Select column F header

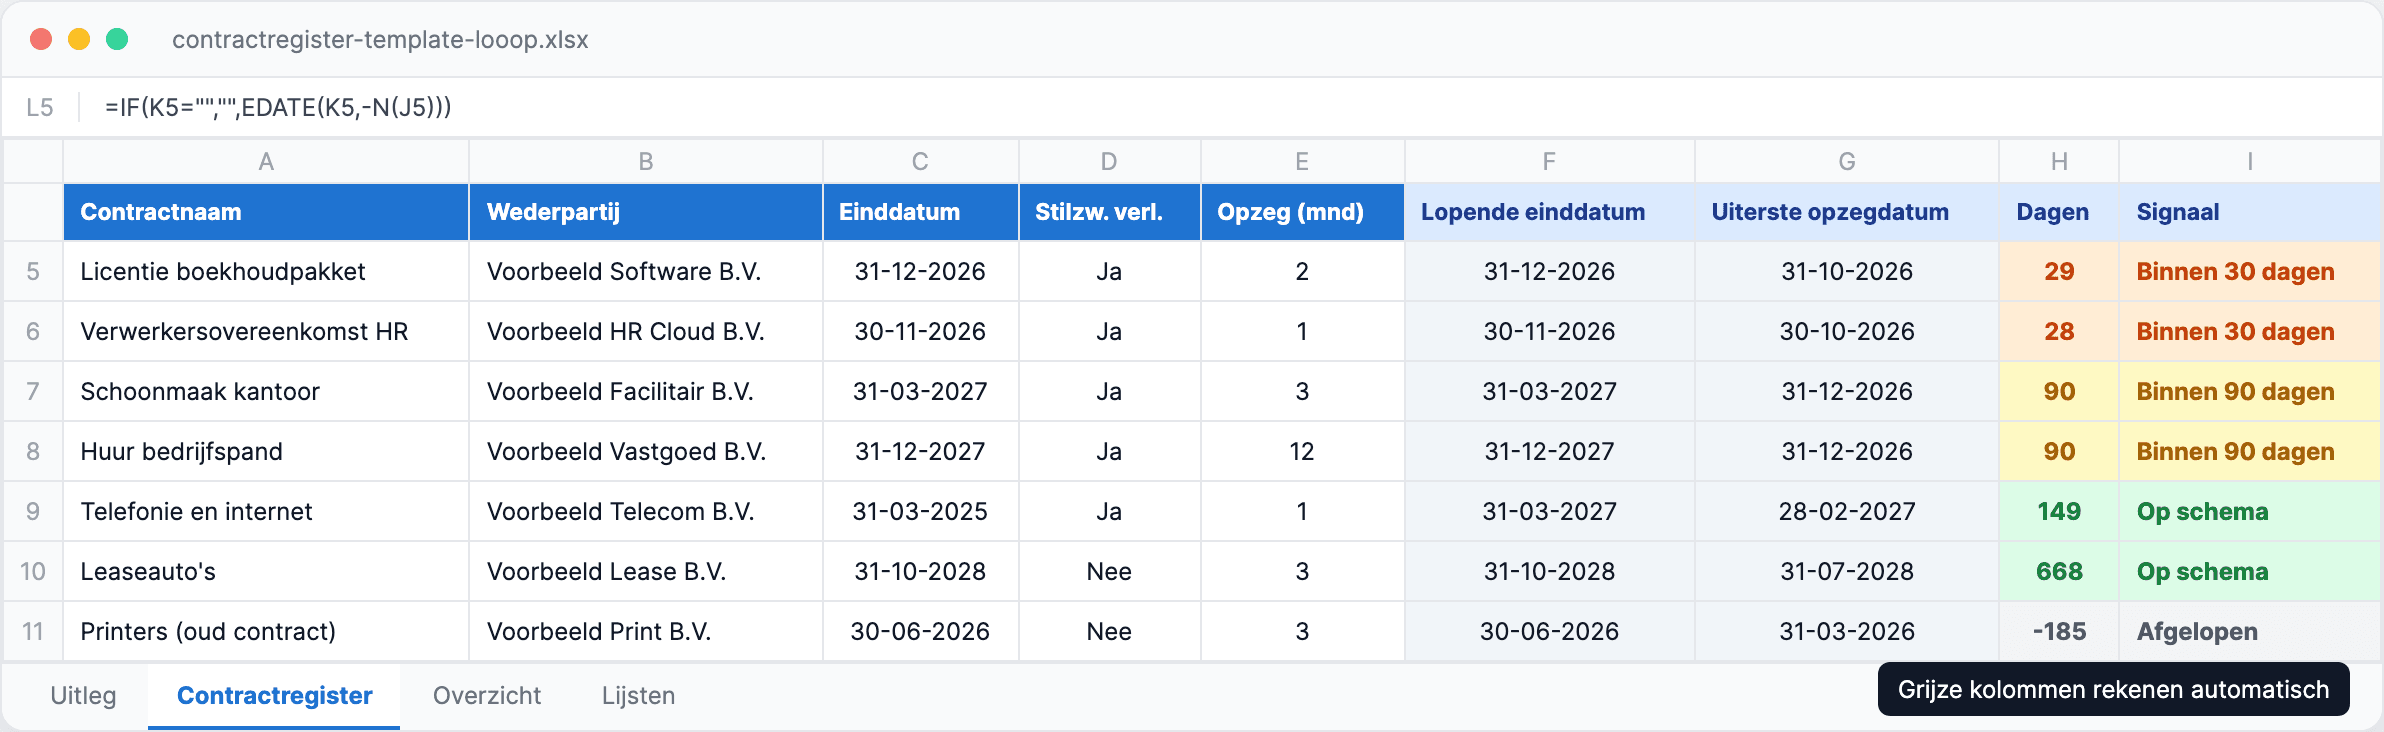click(x=1549, y=161)
